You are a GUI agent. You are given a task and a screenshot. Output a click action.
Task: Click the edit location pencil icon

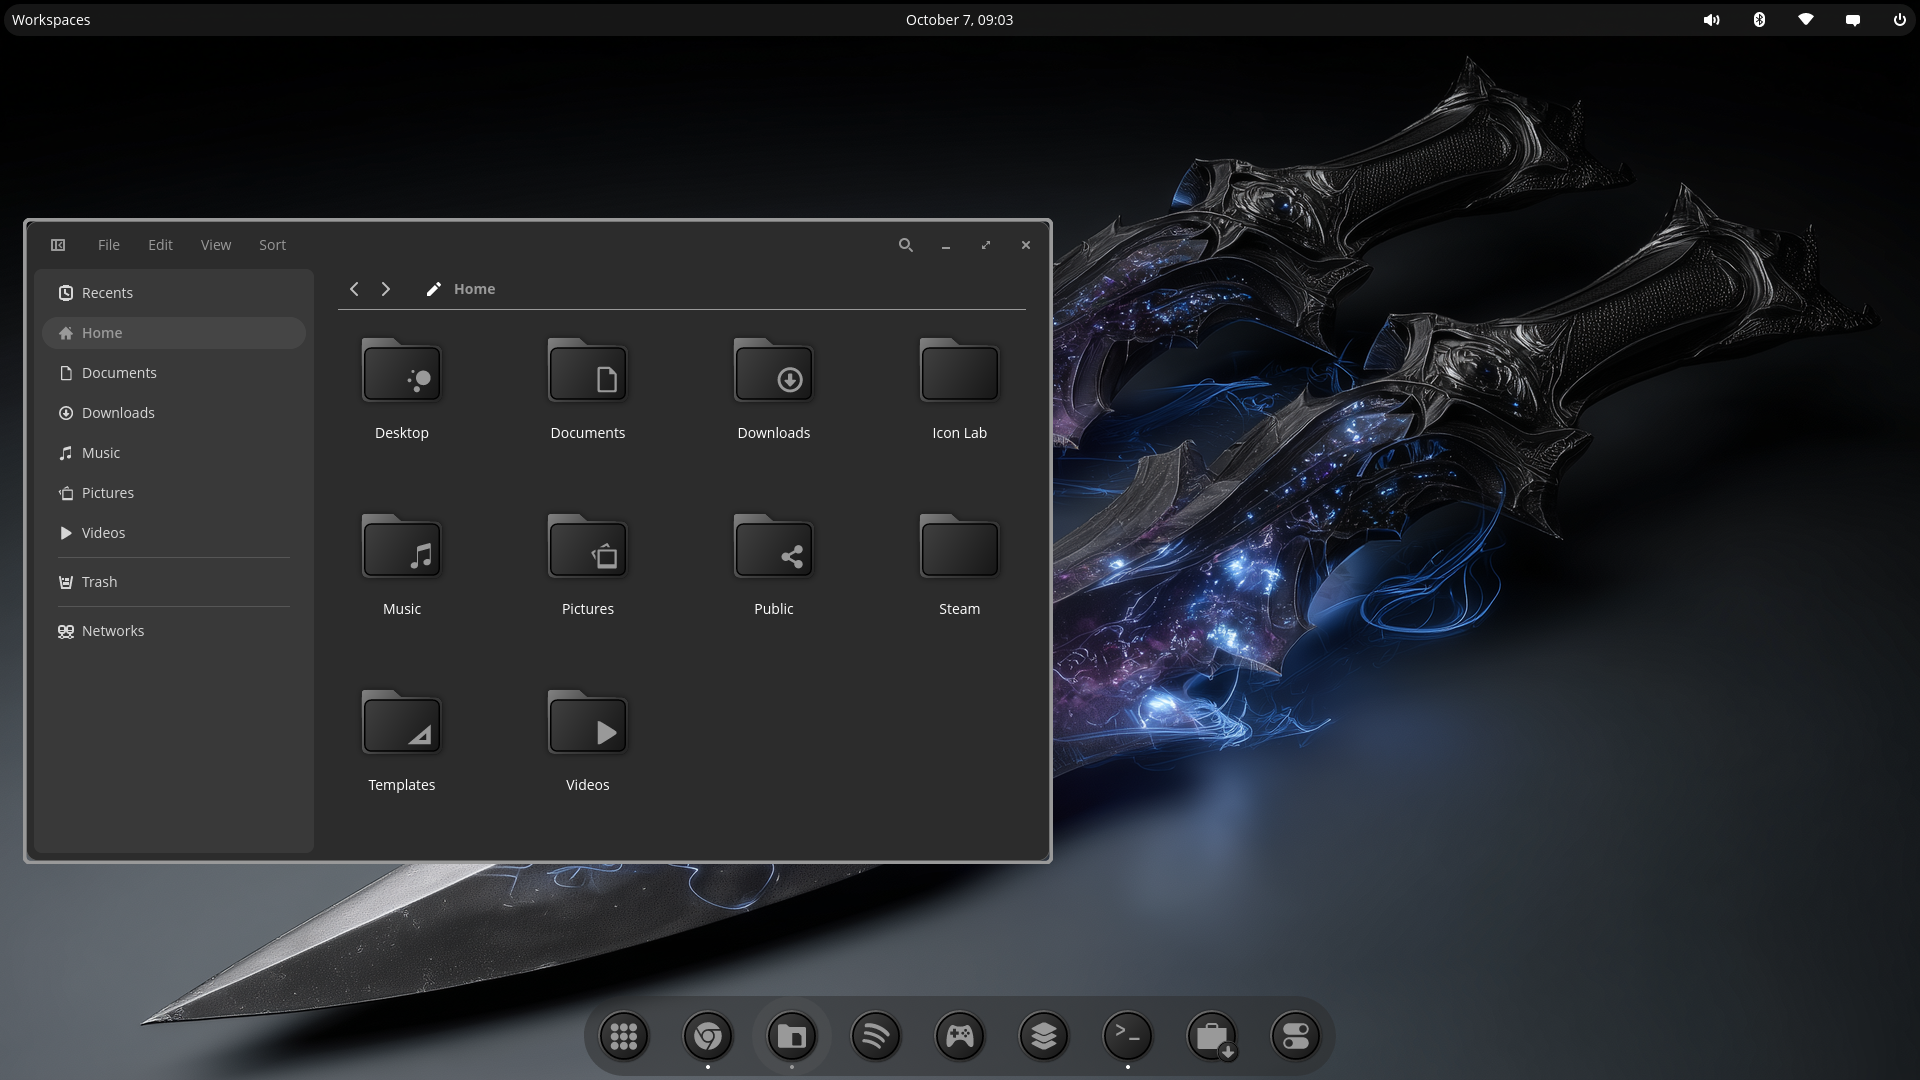pos(433,289)
